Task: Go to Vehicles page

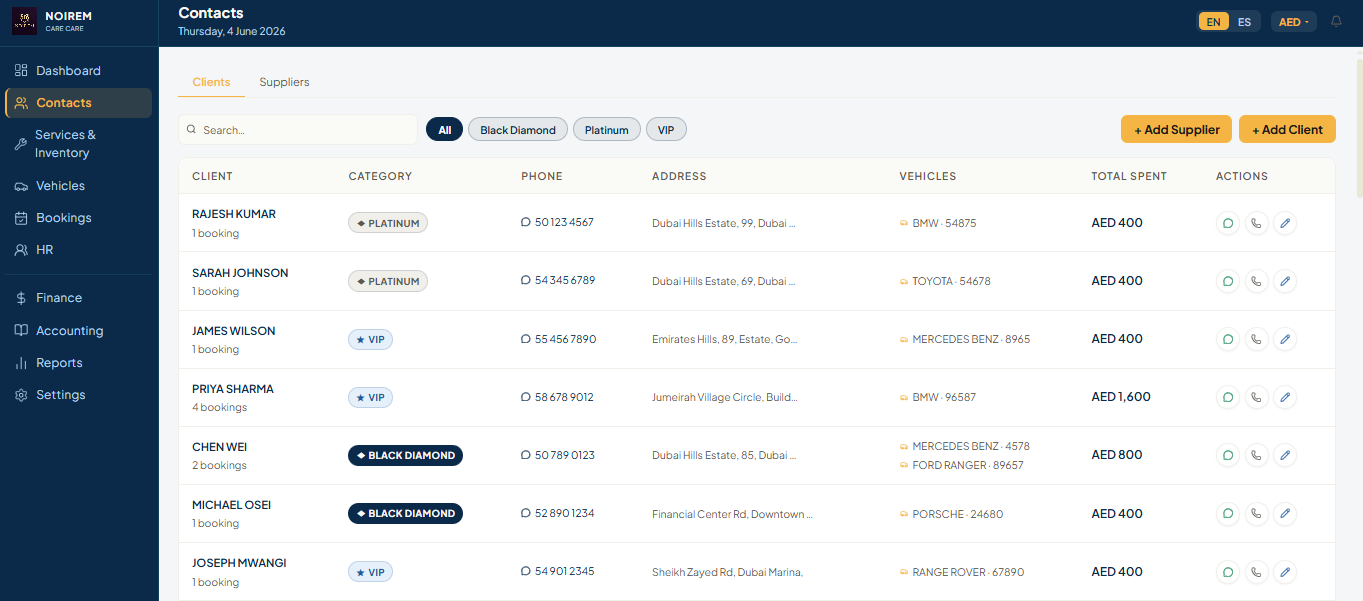Action: [x=78, y=186]
